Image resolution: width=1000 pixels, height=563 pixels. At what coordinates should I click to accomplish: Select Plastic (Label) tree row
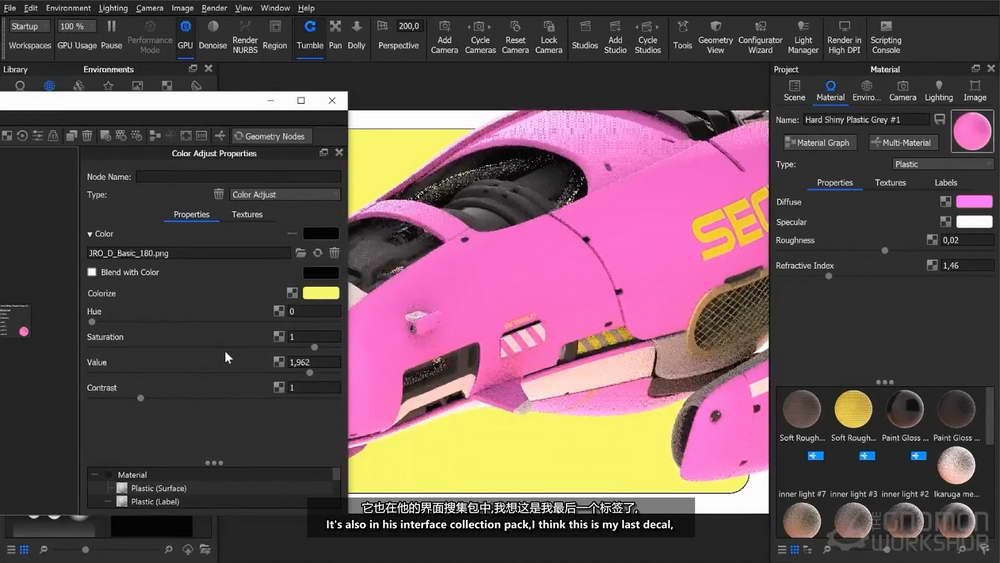click(x=154, y=502)
